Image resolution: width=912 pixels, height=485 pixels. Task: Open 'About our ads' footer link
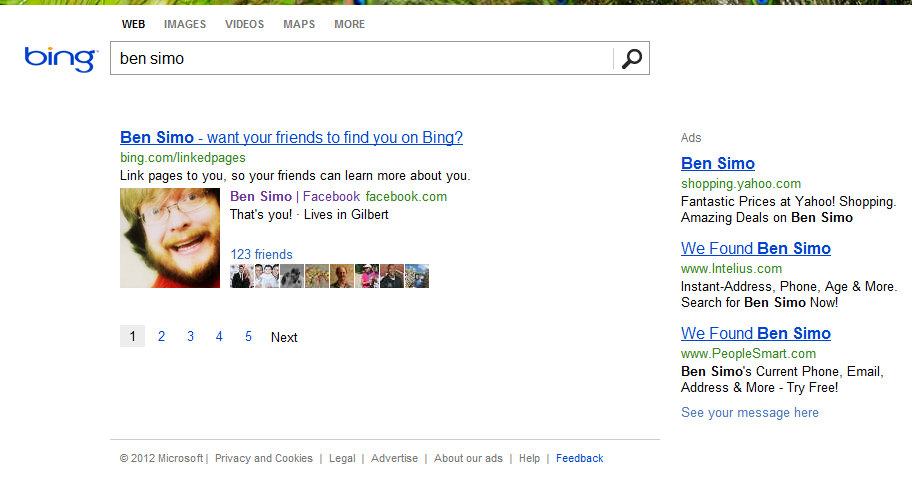pos(468,458)
